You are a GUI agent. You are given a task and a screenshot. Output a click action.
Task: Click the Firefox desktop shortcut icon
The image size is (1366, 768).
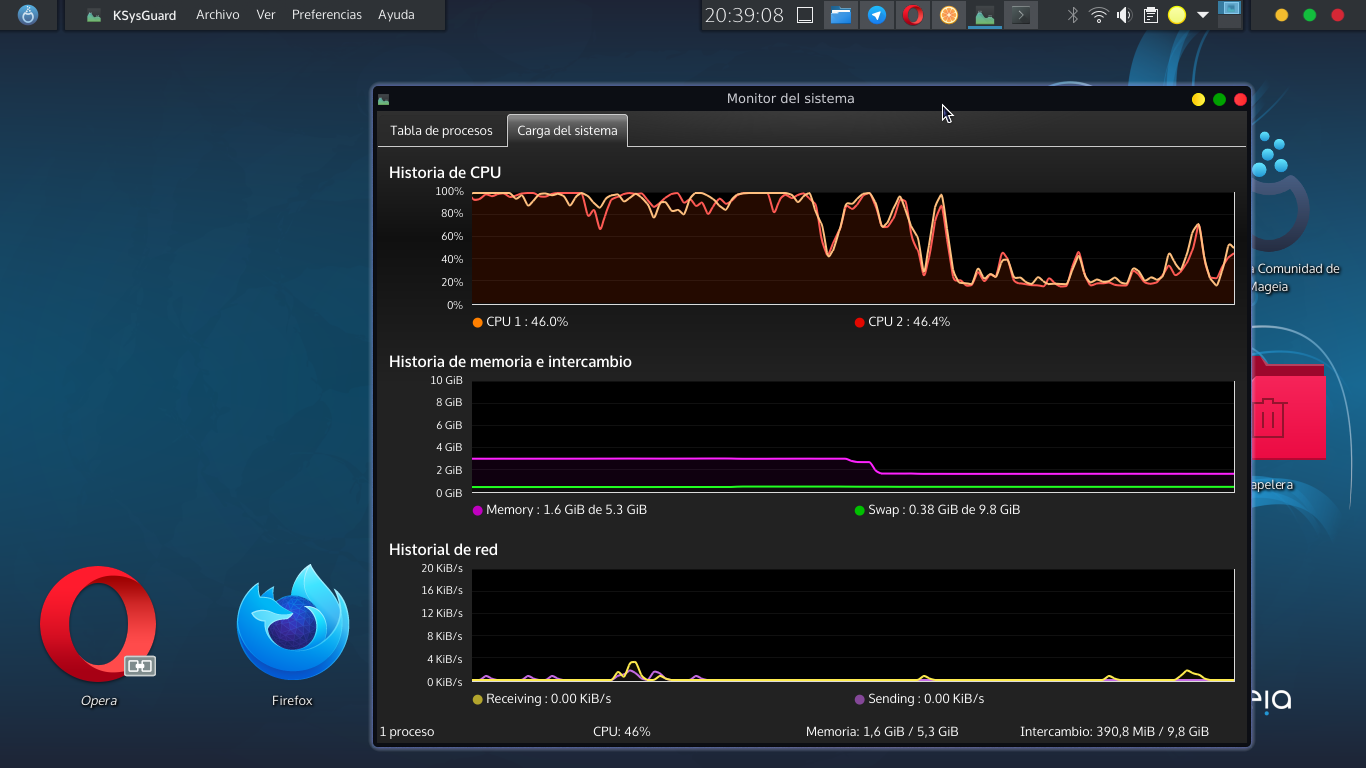(x=293, y=622)
